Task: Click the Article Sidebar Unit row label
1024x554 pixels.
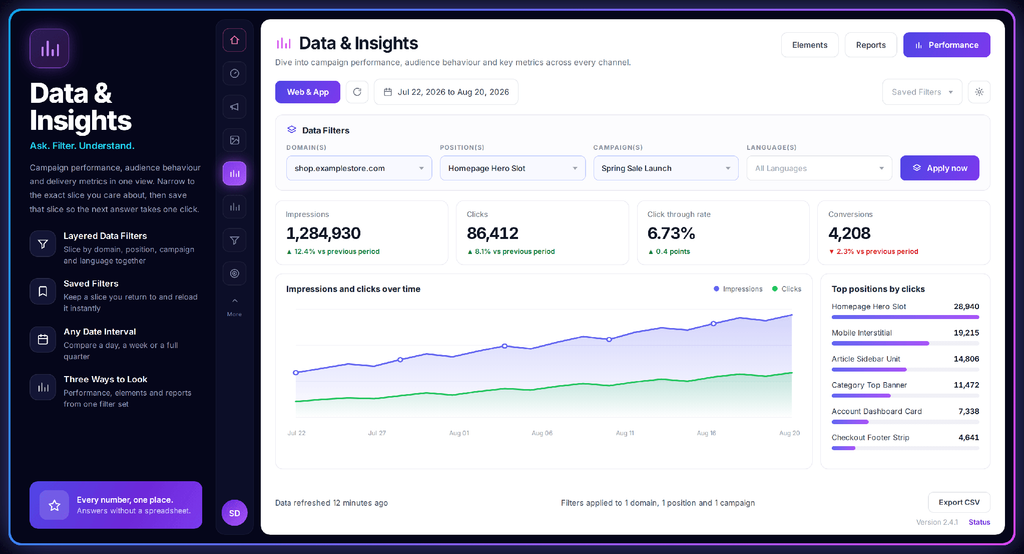Action: [x=865, y=359]
